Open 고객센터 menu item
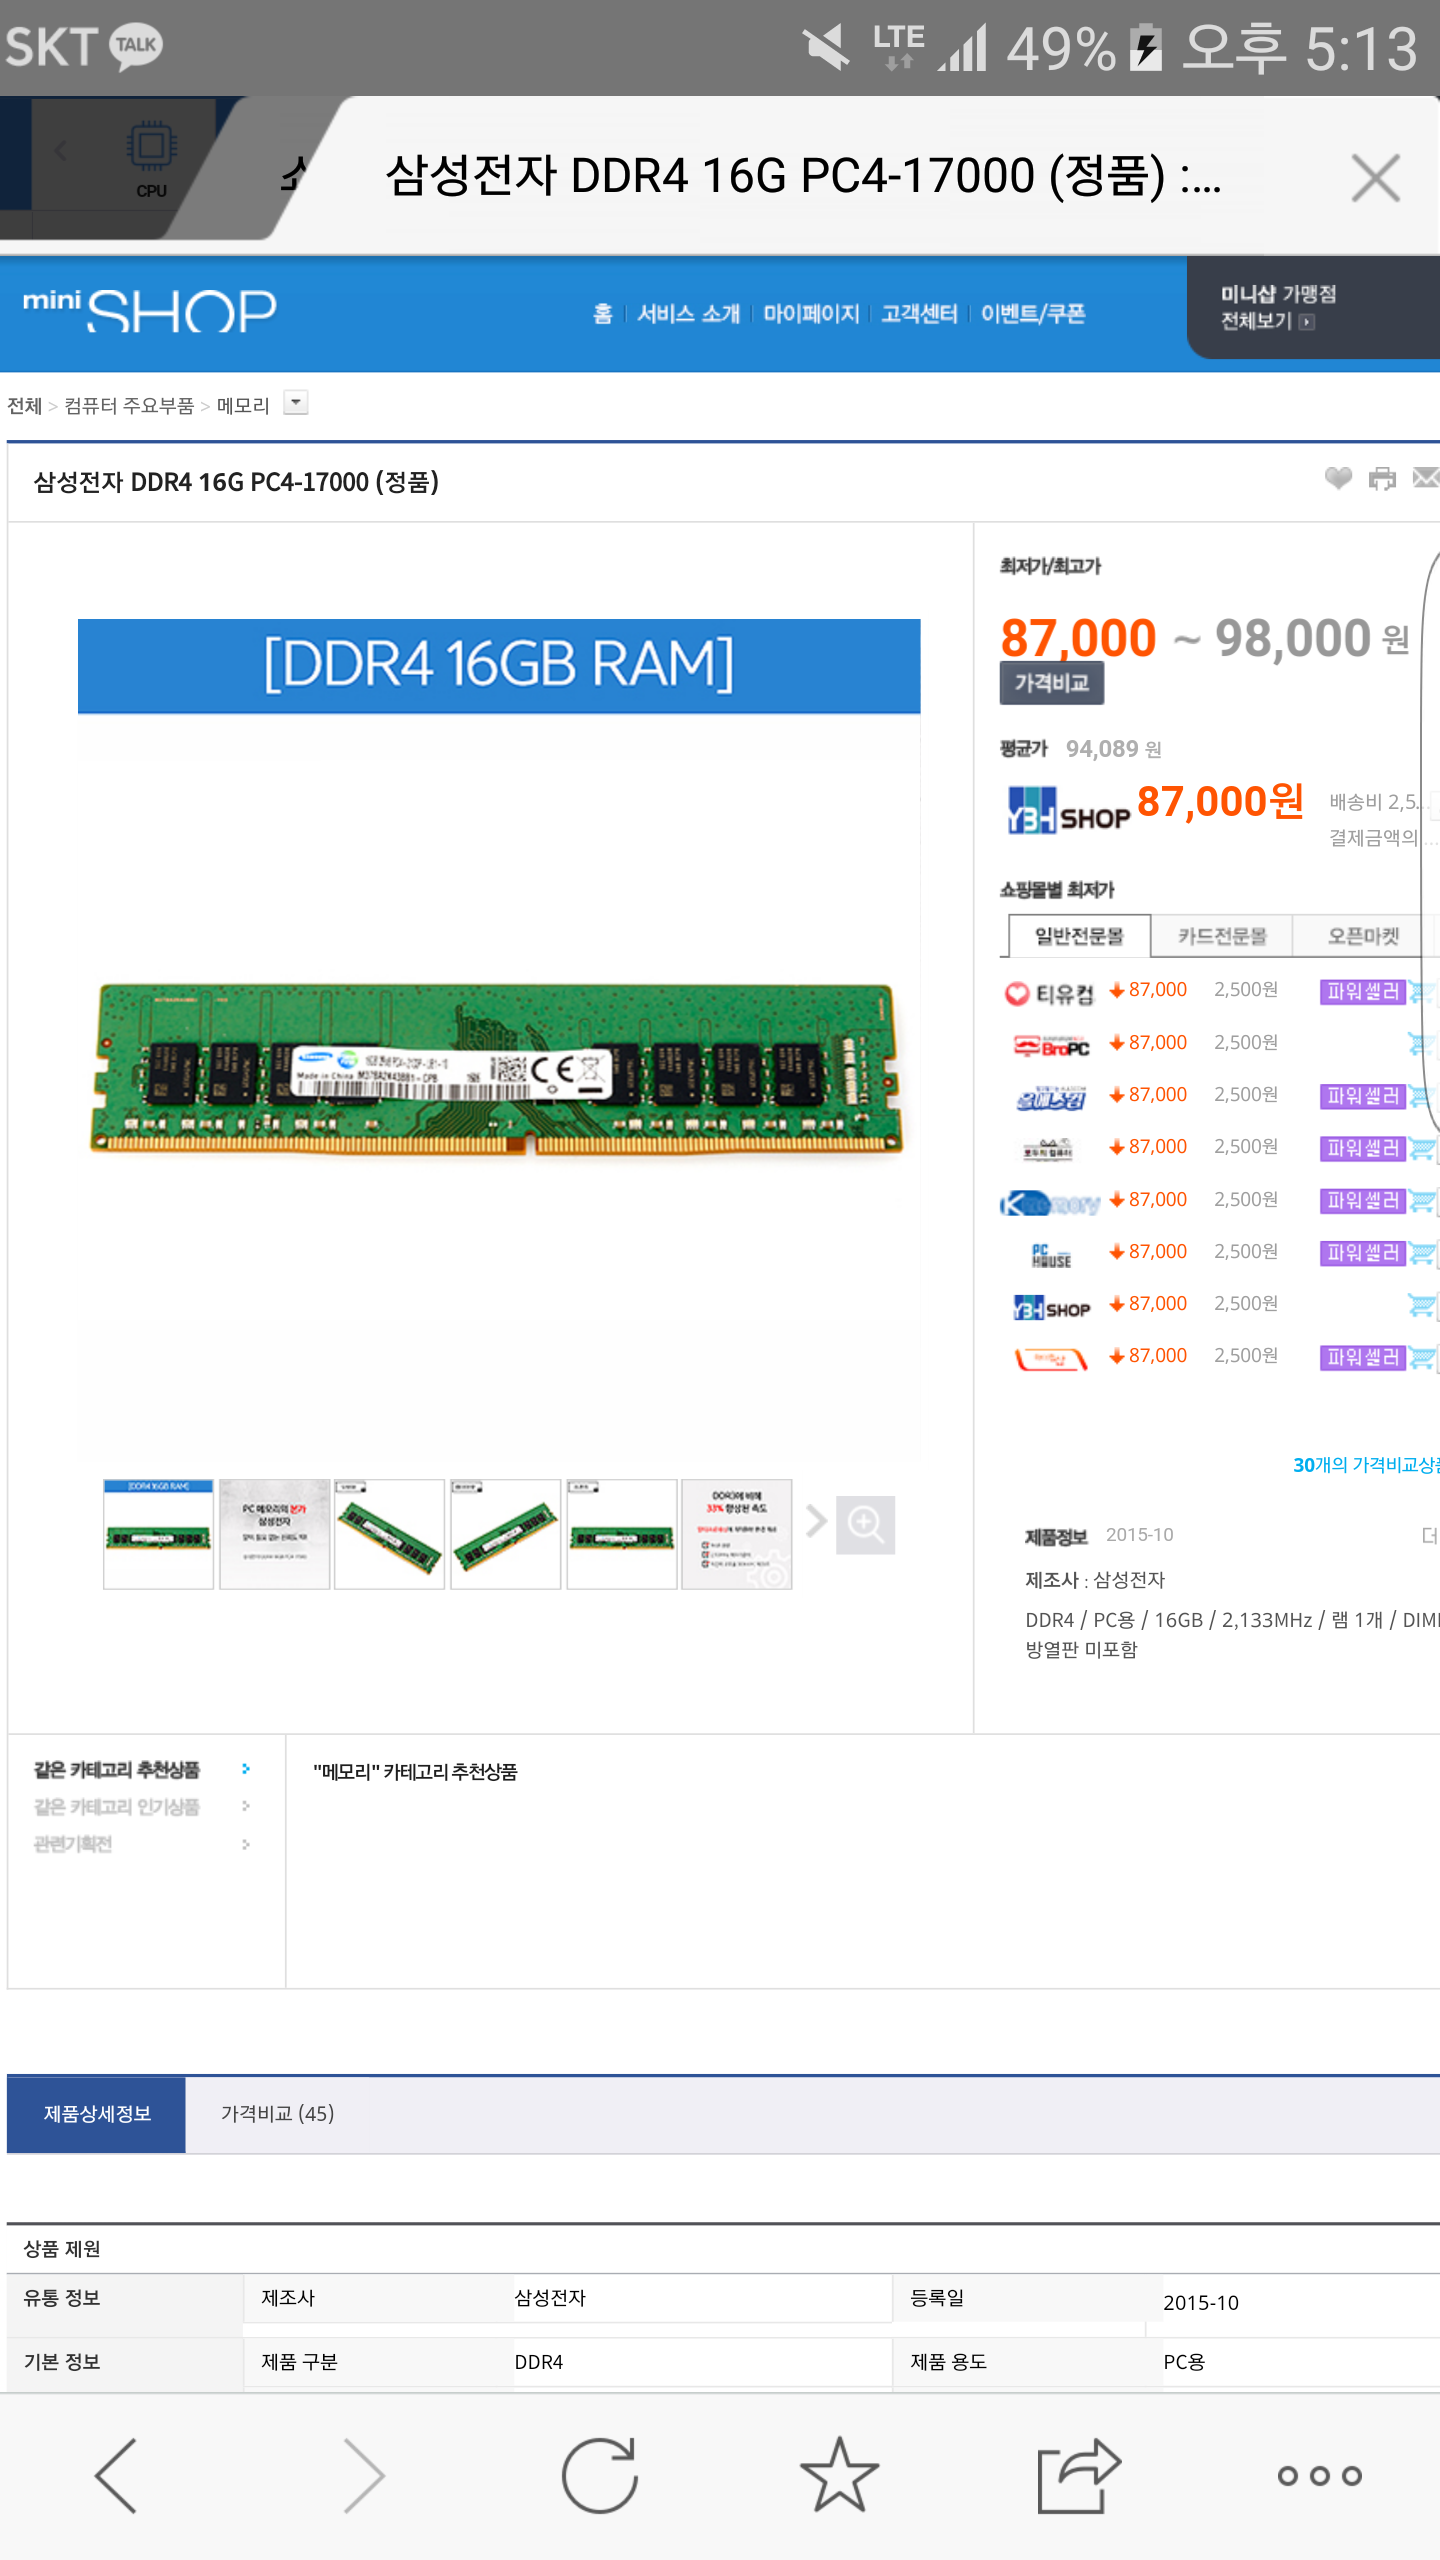Screen dimensions: 1440x2560 click(x=919, y=314)
